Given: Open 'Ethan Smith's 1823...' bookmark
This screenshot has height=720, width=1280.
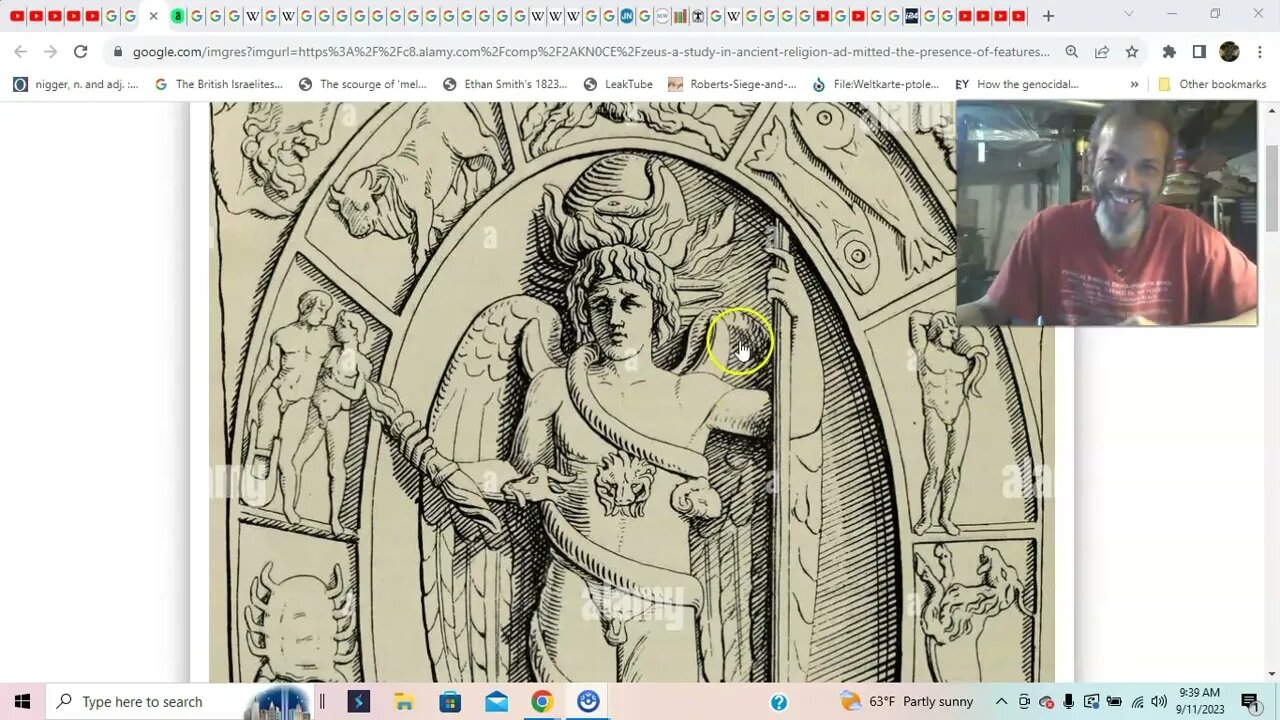Looking at the screenshot, I should click(x=505, y=84).
